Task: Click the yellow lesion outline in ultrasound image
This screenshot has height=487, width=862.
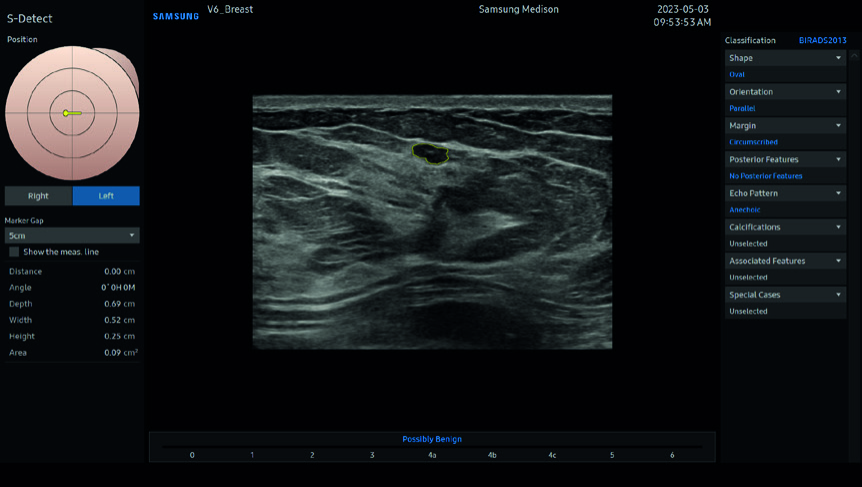Action: pyautogui.click(x=431, y=153)
